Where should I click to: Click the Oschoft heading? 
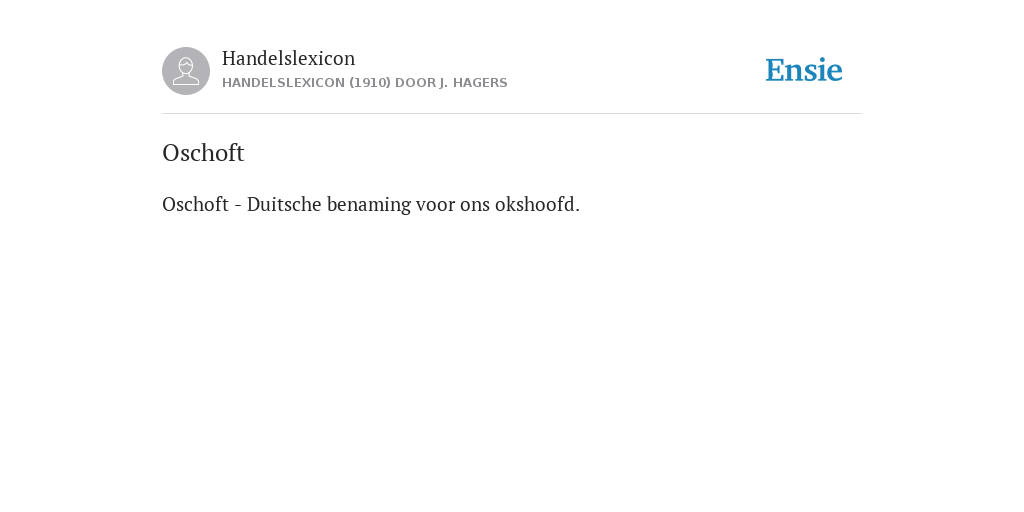[203, 153]
